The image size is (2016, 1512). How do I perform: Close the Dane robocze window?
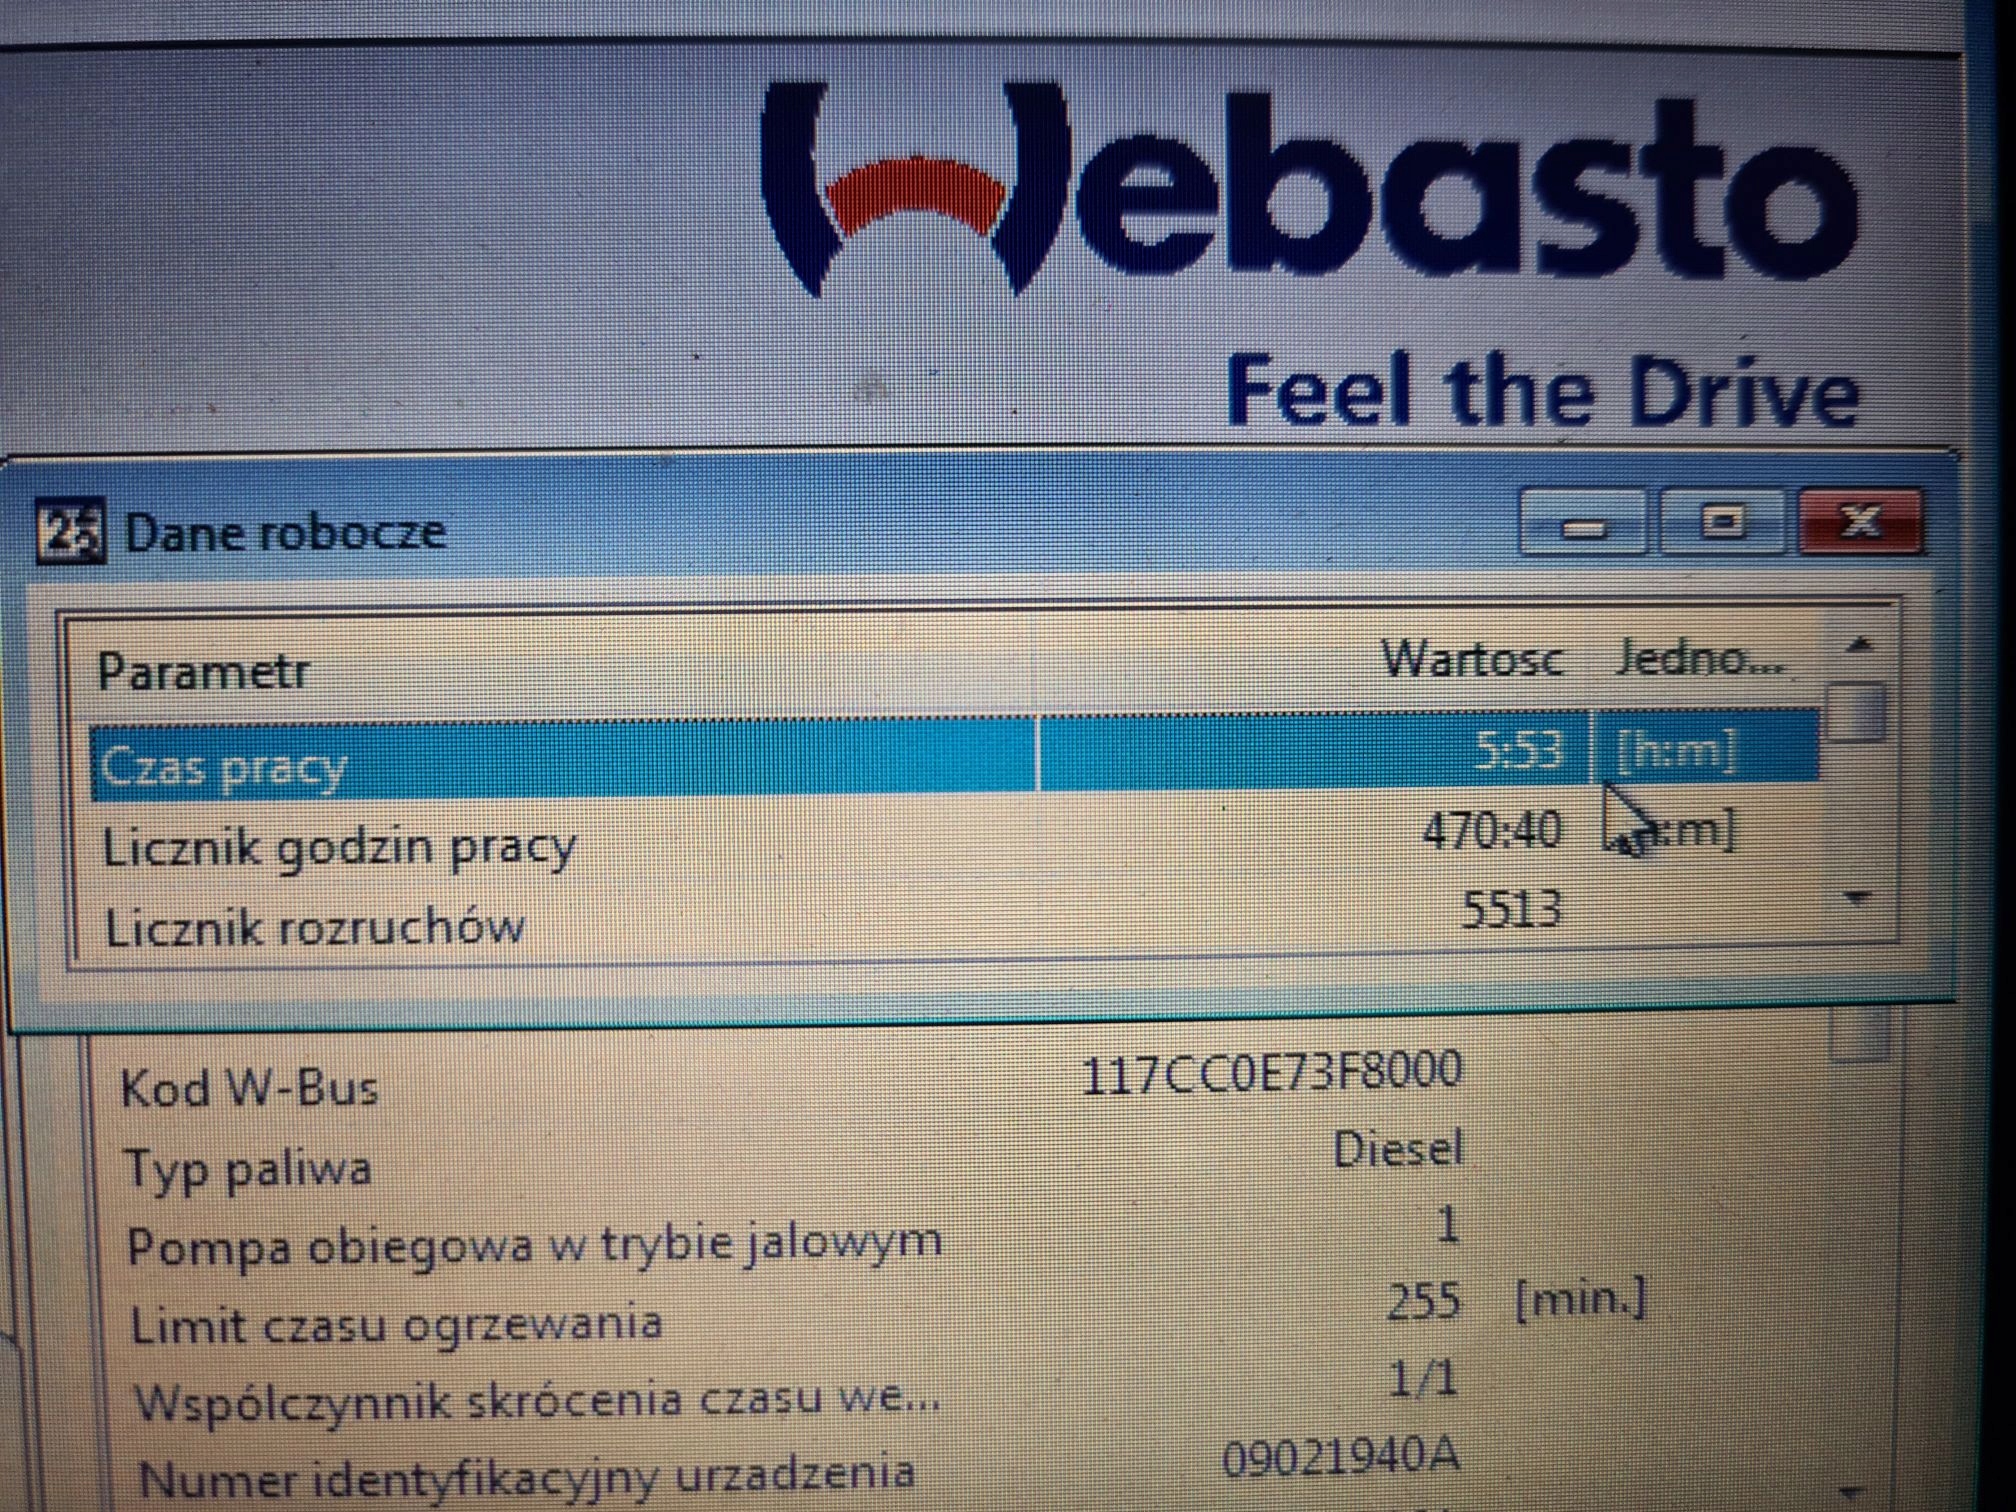point(1860,520)
